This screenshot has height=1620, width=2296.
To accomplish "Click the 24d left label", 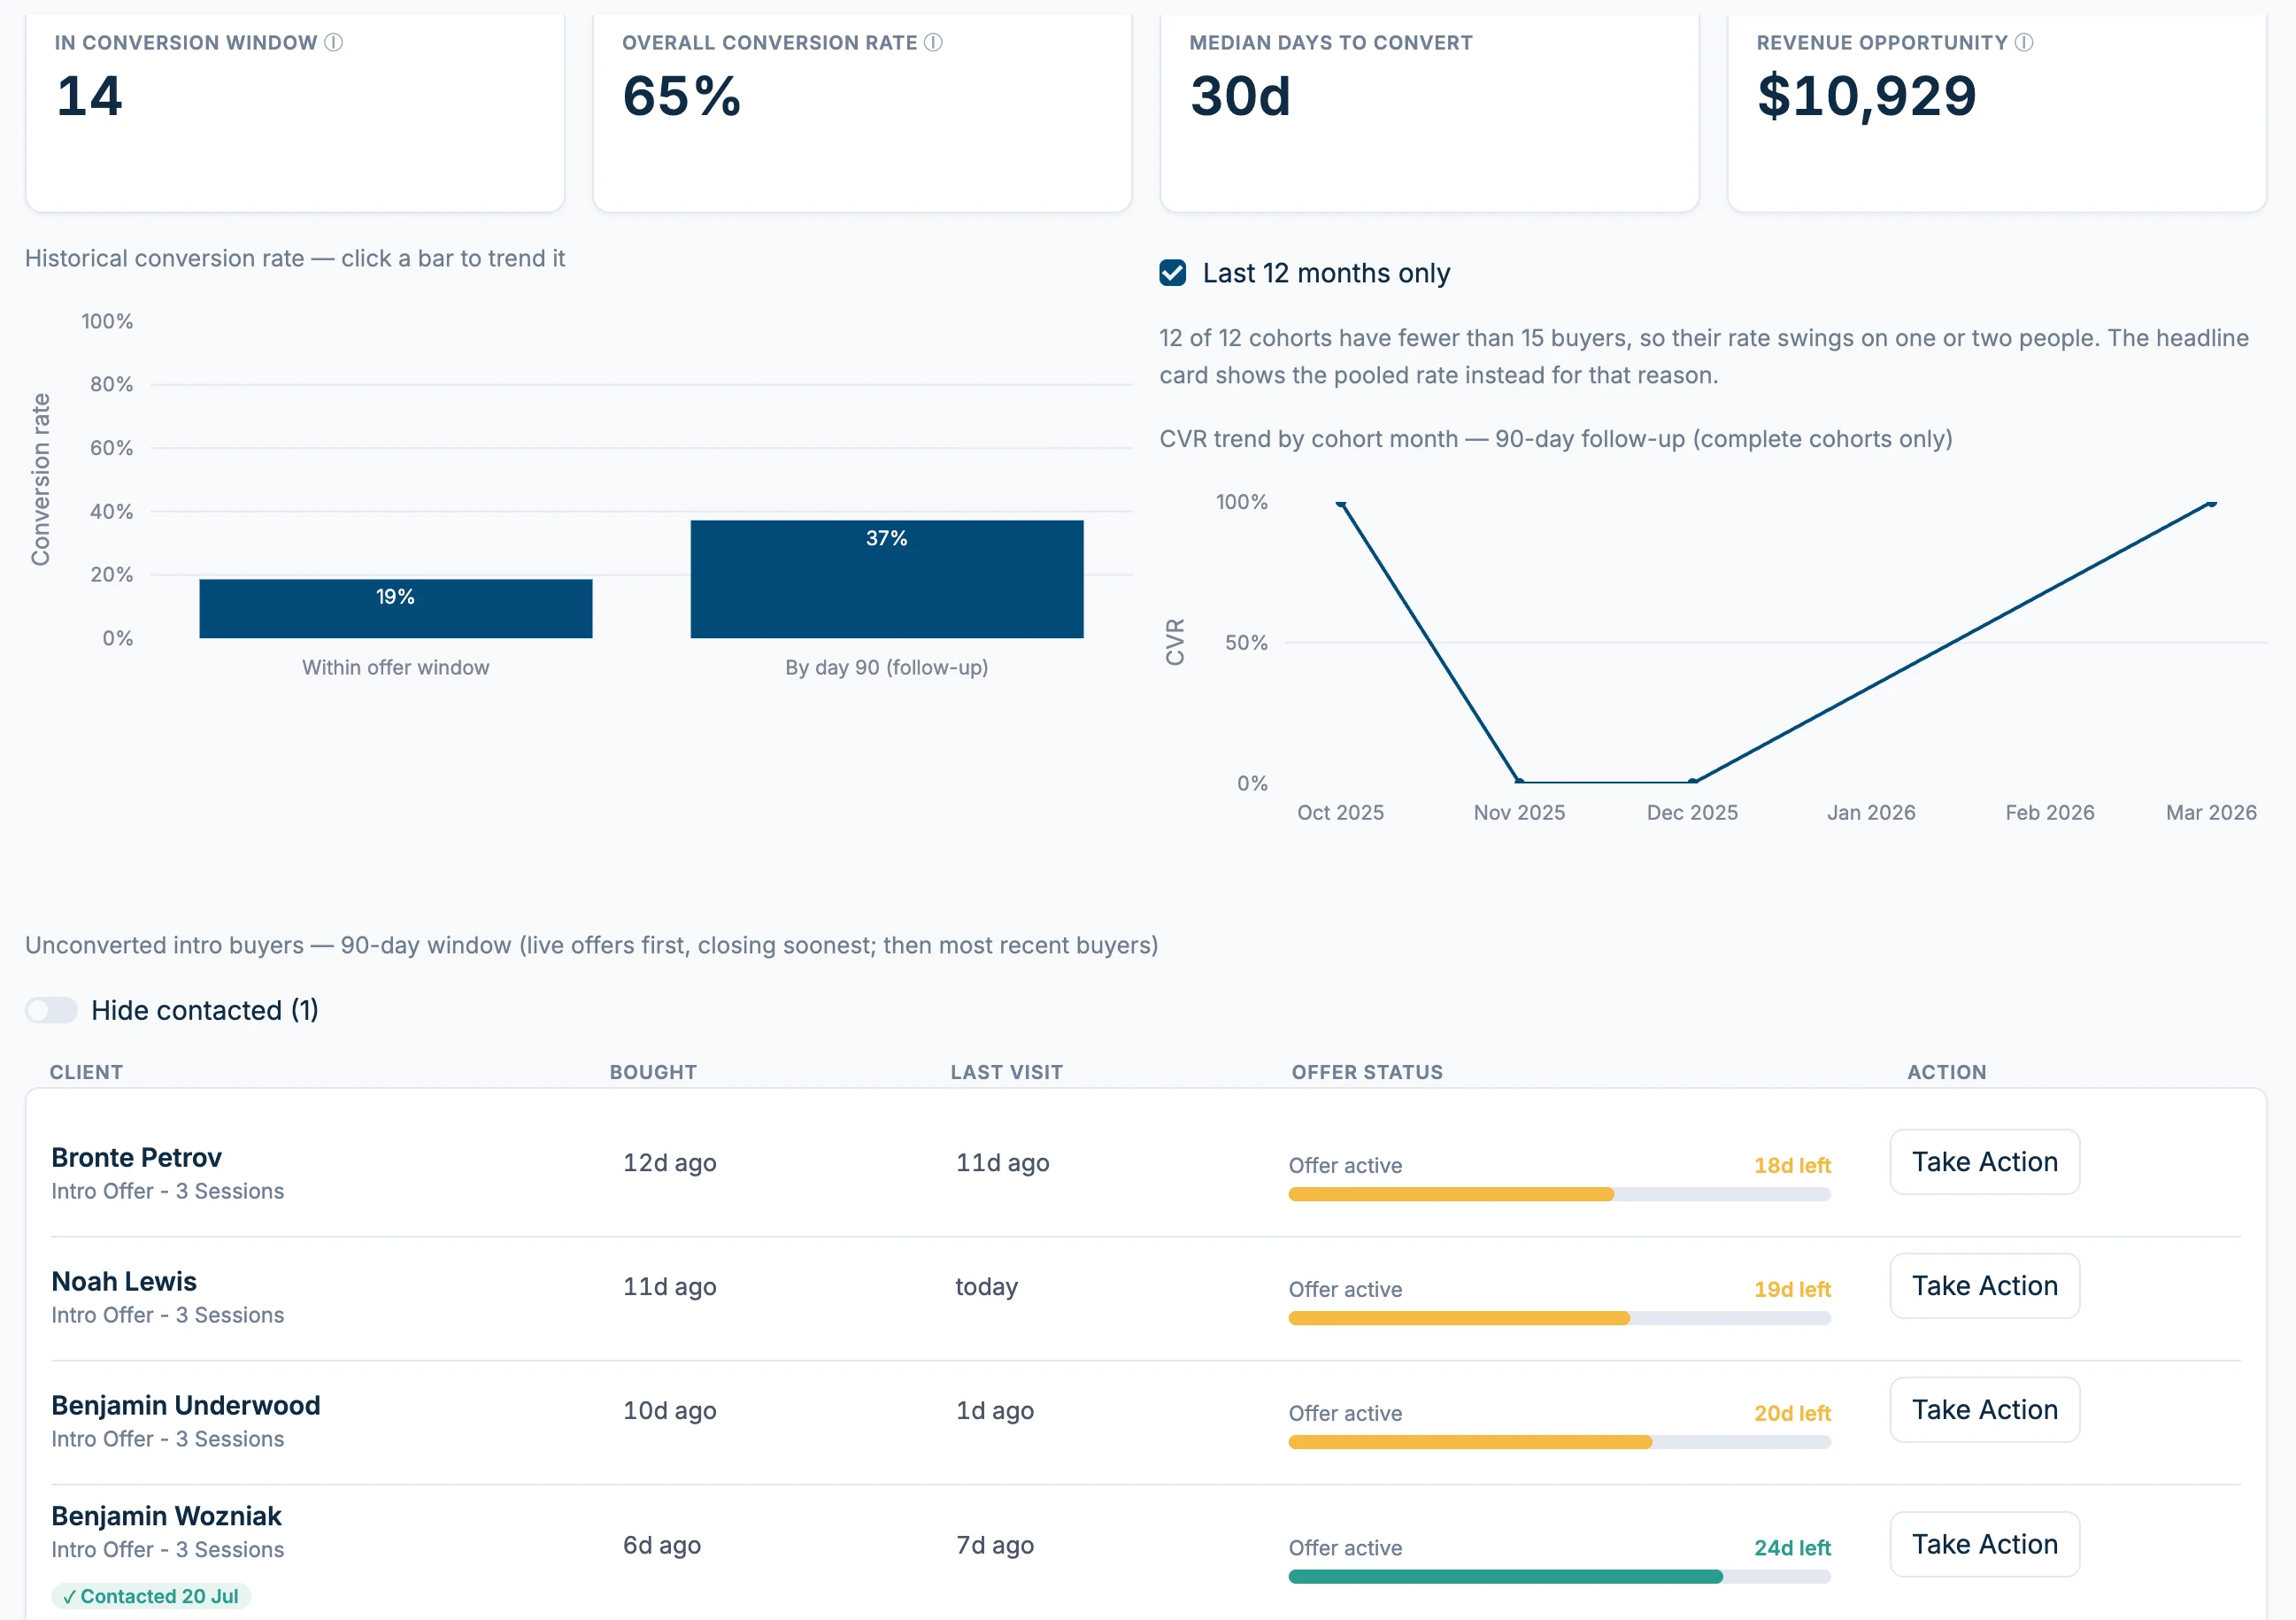I will pos(1792,1548).
